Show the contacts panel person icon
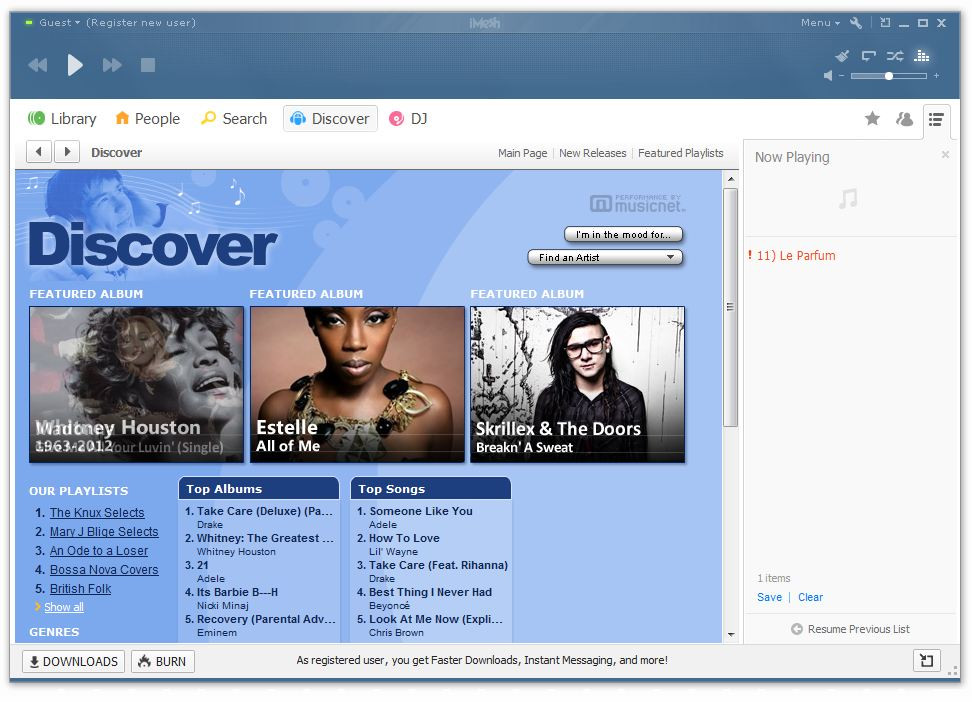 (x=904, y=118)
